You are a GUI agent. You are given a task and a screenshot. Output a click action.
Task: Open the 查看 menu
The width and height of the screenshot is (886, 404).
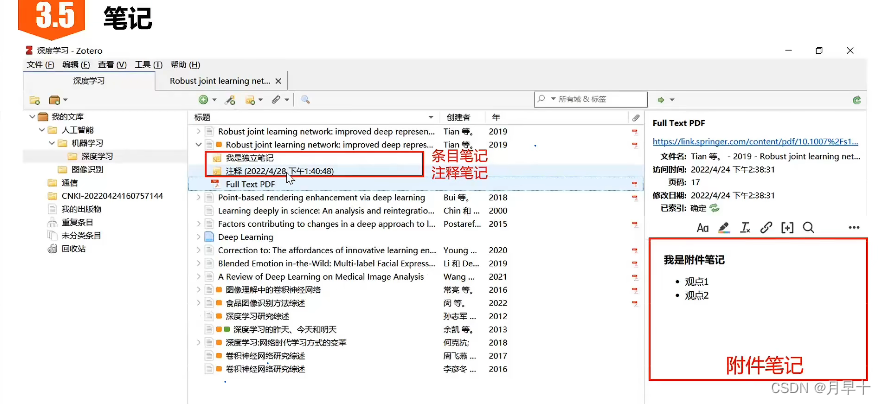click(x=112, y=64)
